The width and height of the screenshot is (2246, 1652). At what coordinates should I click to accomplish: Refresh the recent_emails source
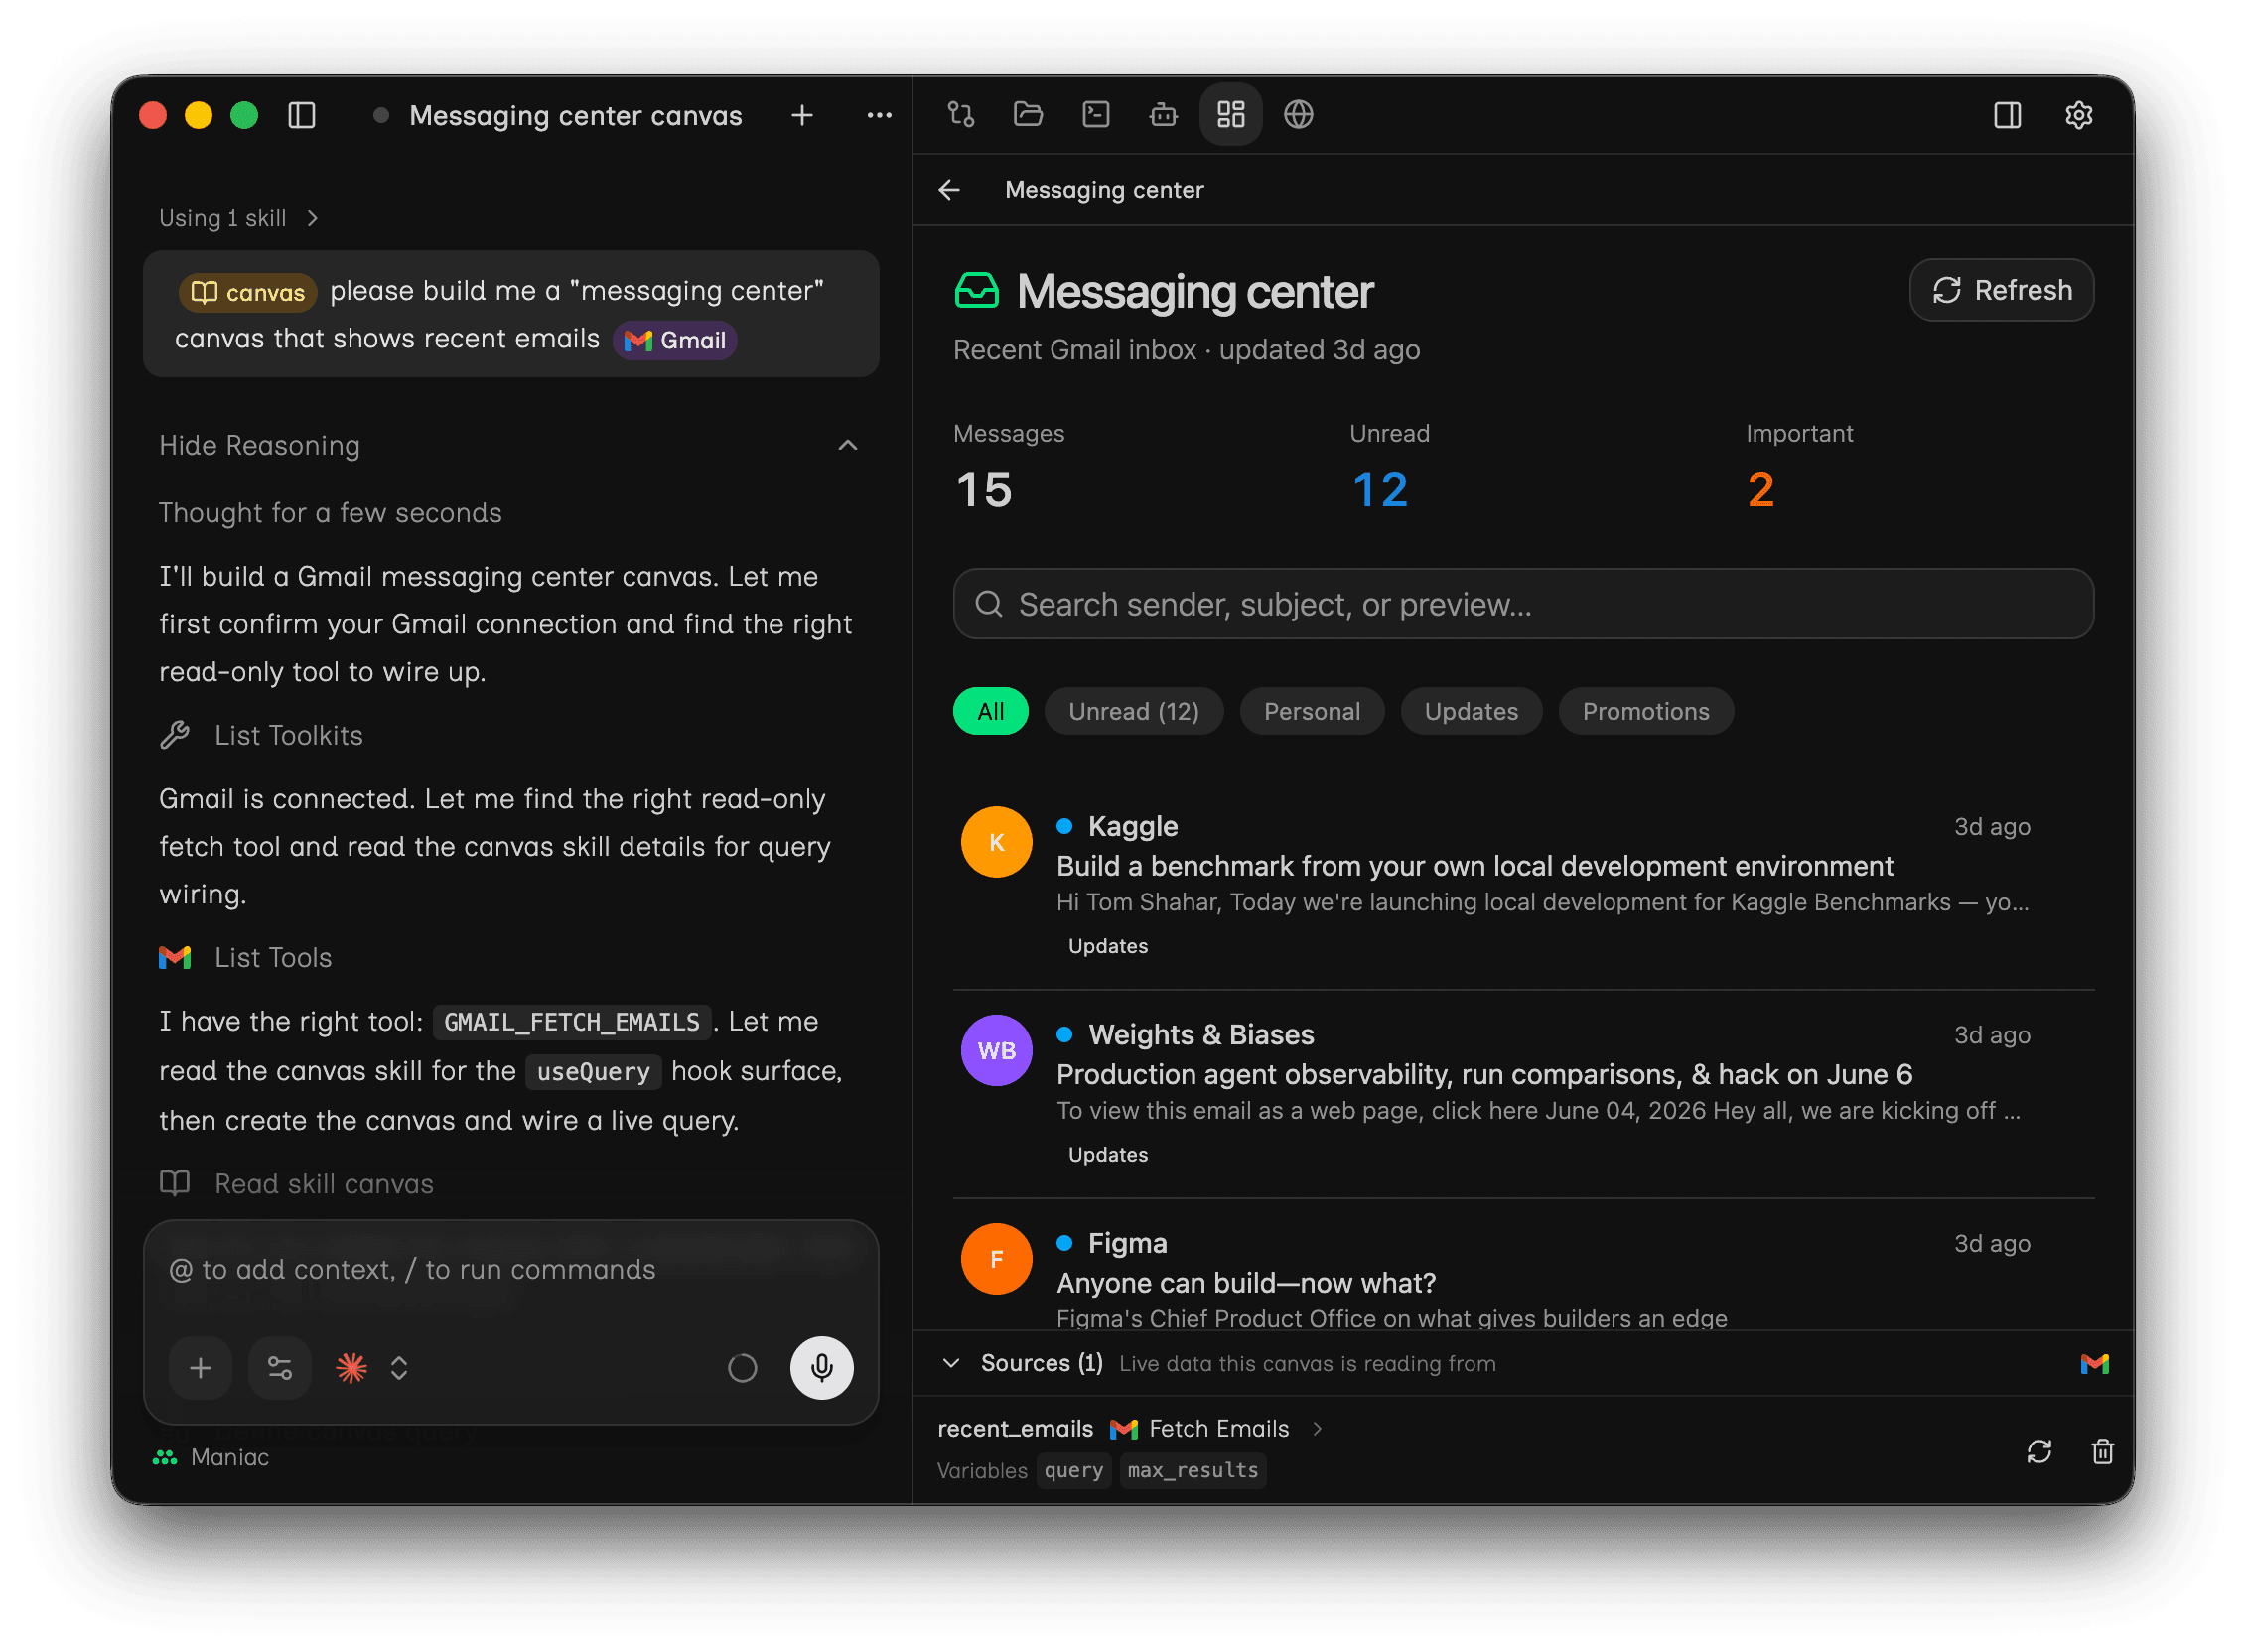[2038, 1451]
